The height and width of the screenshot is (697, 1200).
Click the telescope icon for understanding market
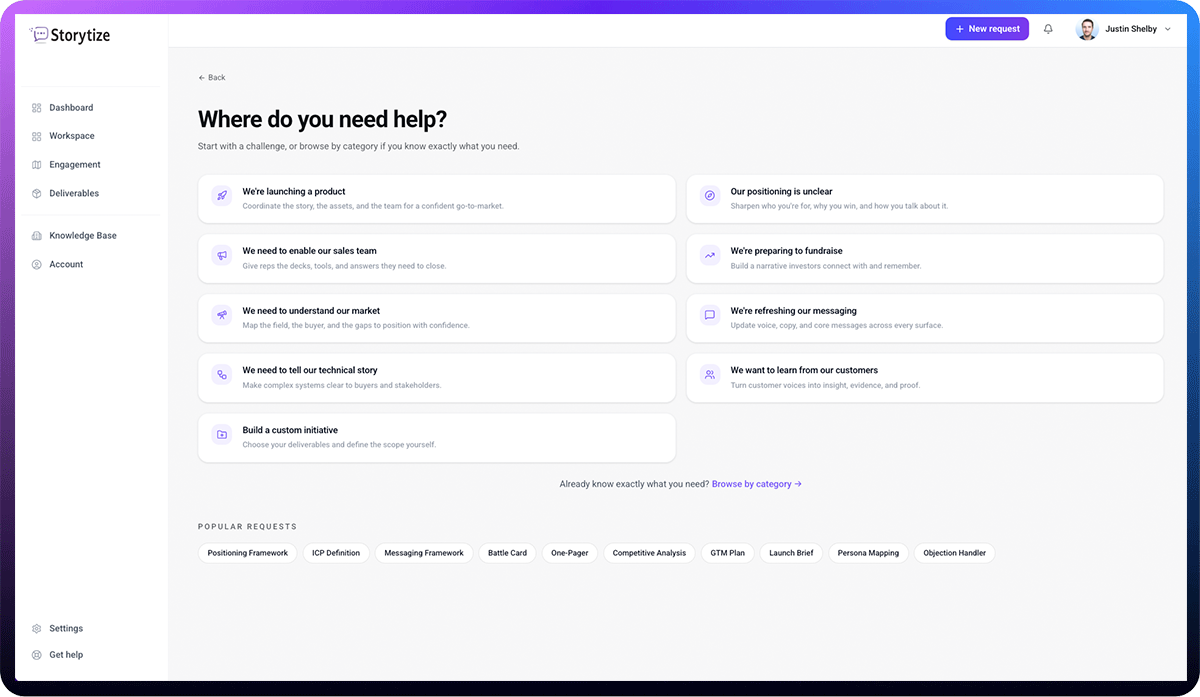tap(222, 315)
